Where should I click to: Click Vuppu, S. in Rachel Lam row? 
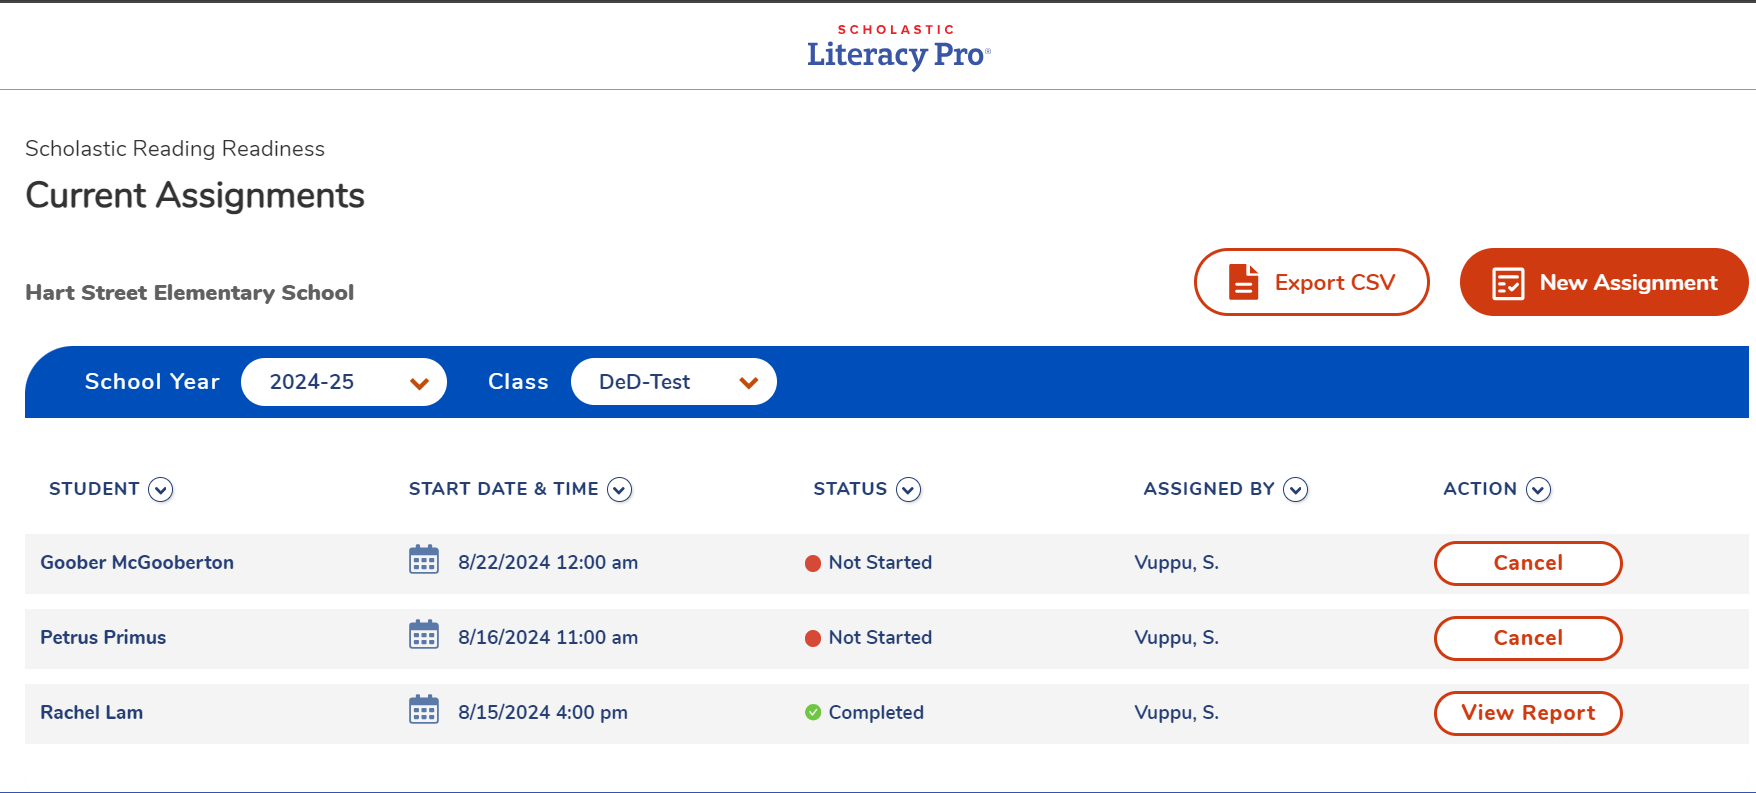coord(1176,712)
